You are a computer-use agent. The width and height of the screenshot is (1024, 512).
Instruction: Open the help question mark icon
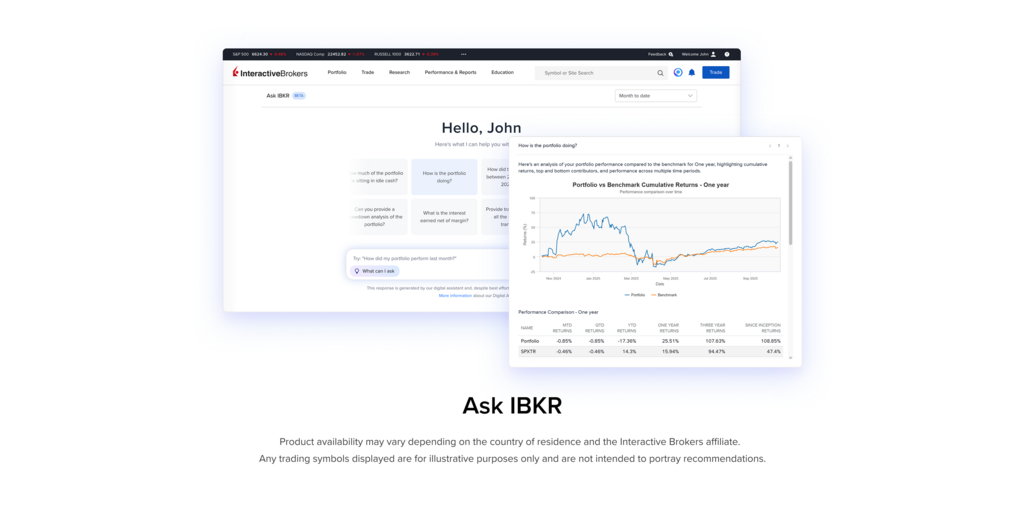click(x=727, y=54)
